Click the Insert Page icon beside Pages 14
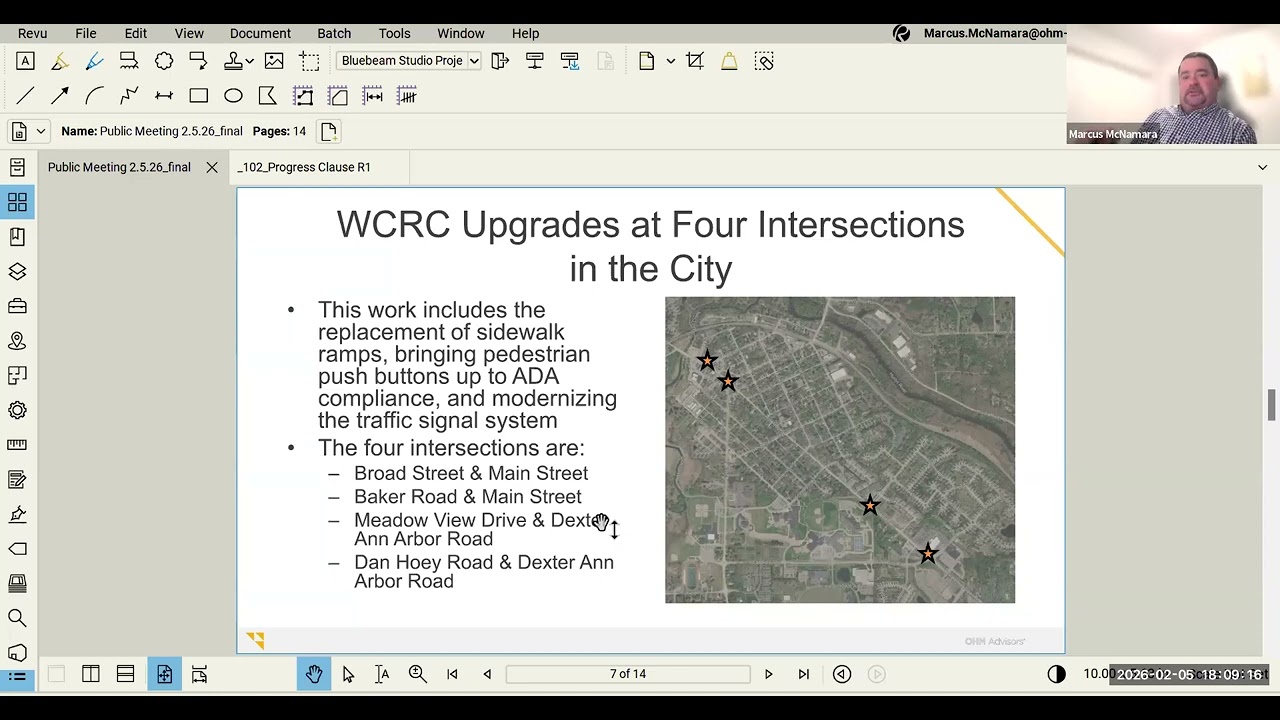1280x720 pixels. 328,131
